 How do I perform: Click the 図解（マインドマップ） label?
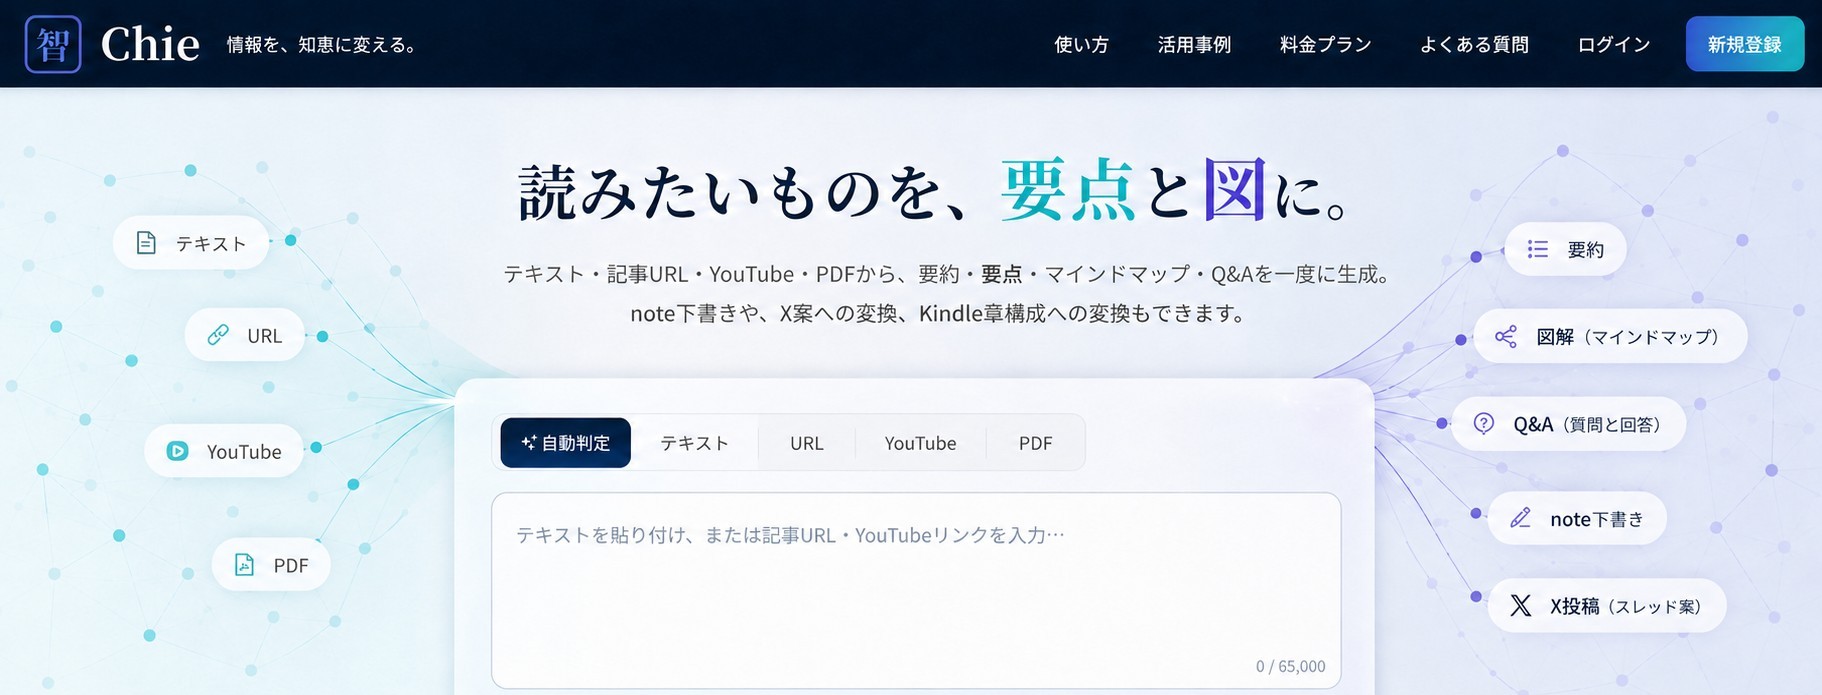click(1628, 337)
